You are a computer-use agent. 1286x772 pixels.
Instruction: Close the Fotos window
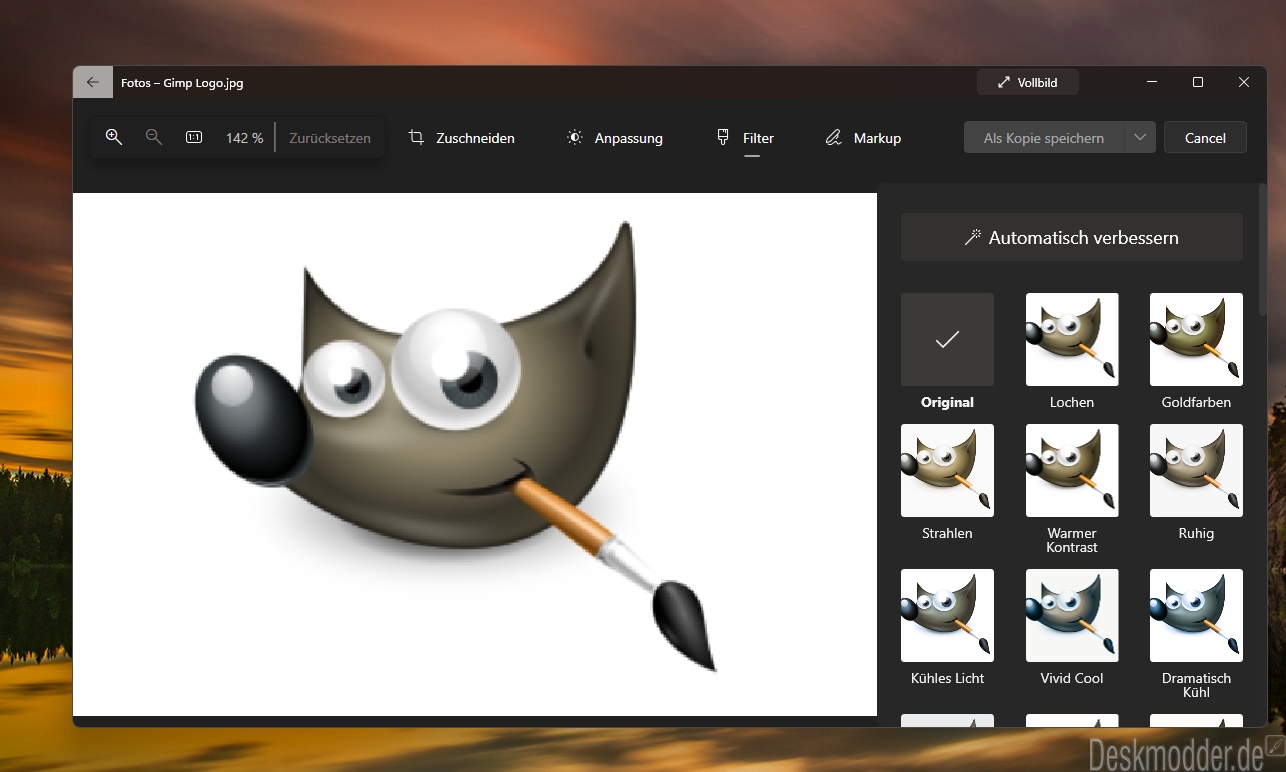(1244, 83)
